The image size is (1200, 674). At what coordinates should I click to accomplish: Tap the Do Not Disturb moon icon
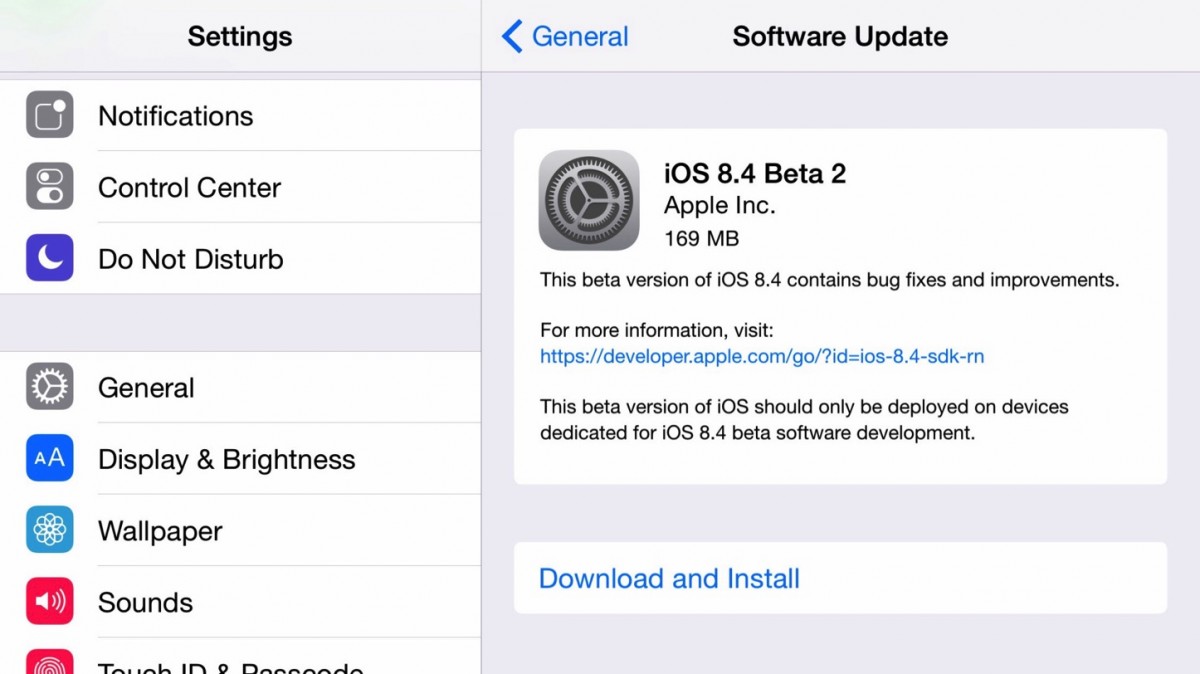pyautogui.click(x=49, y=258)
